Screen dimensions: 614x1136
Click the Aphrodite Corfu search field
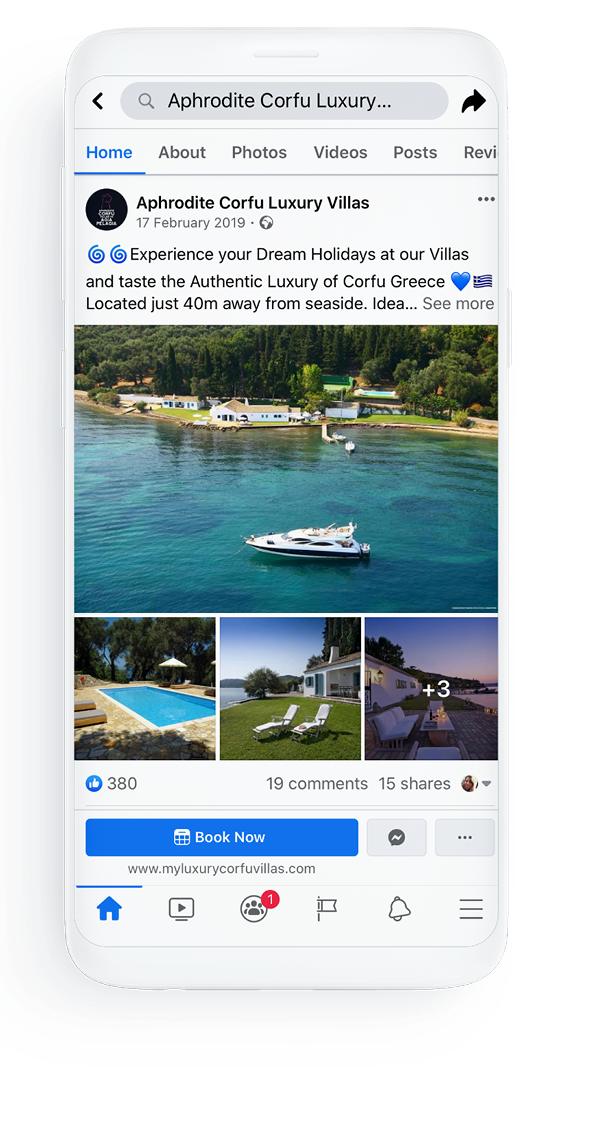pos(284,101)
